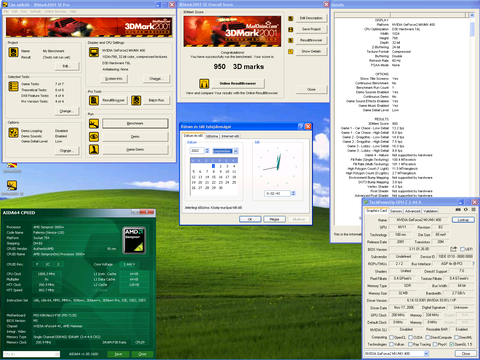Click OK in the date and time dialog
The image size is (480, 360).
point(250,219)
